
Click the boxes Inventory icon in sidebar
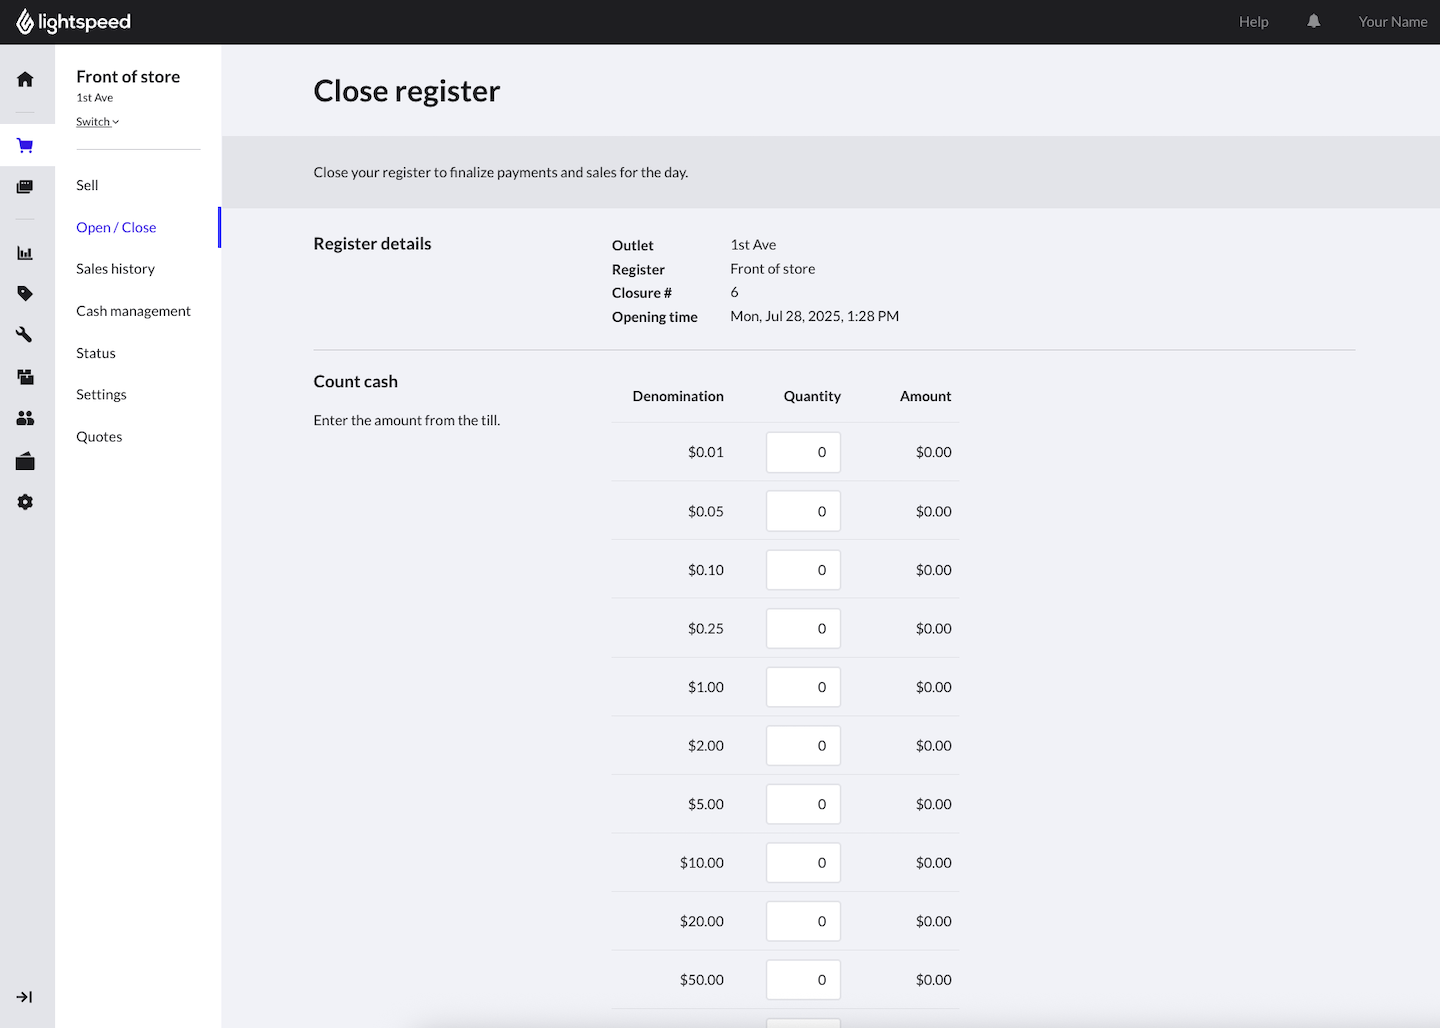click(x=25, y=377)
